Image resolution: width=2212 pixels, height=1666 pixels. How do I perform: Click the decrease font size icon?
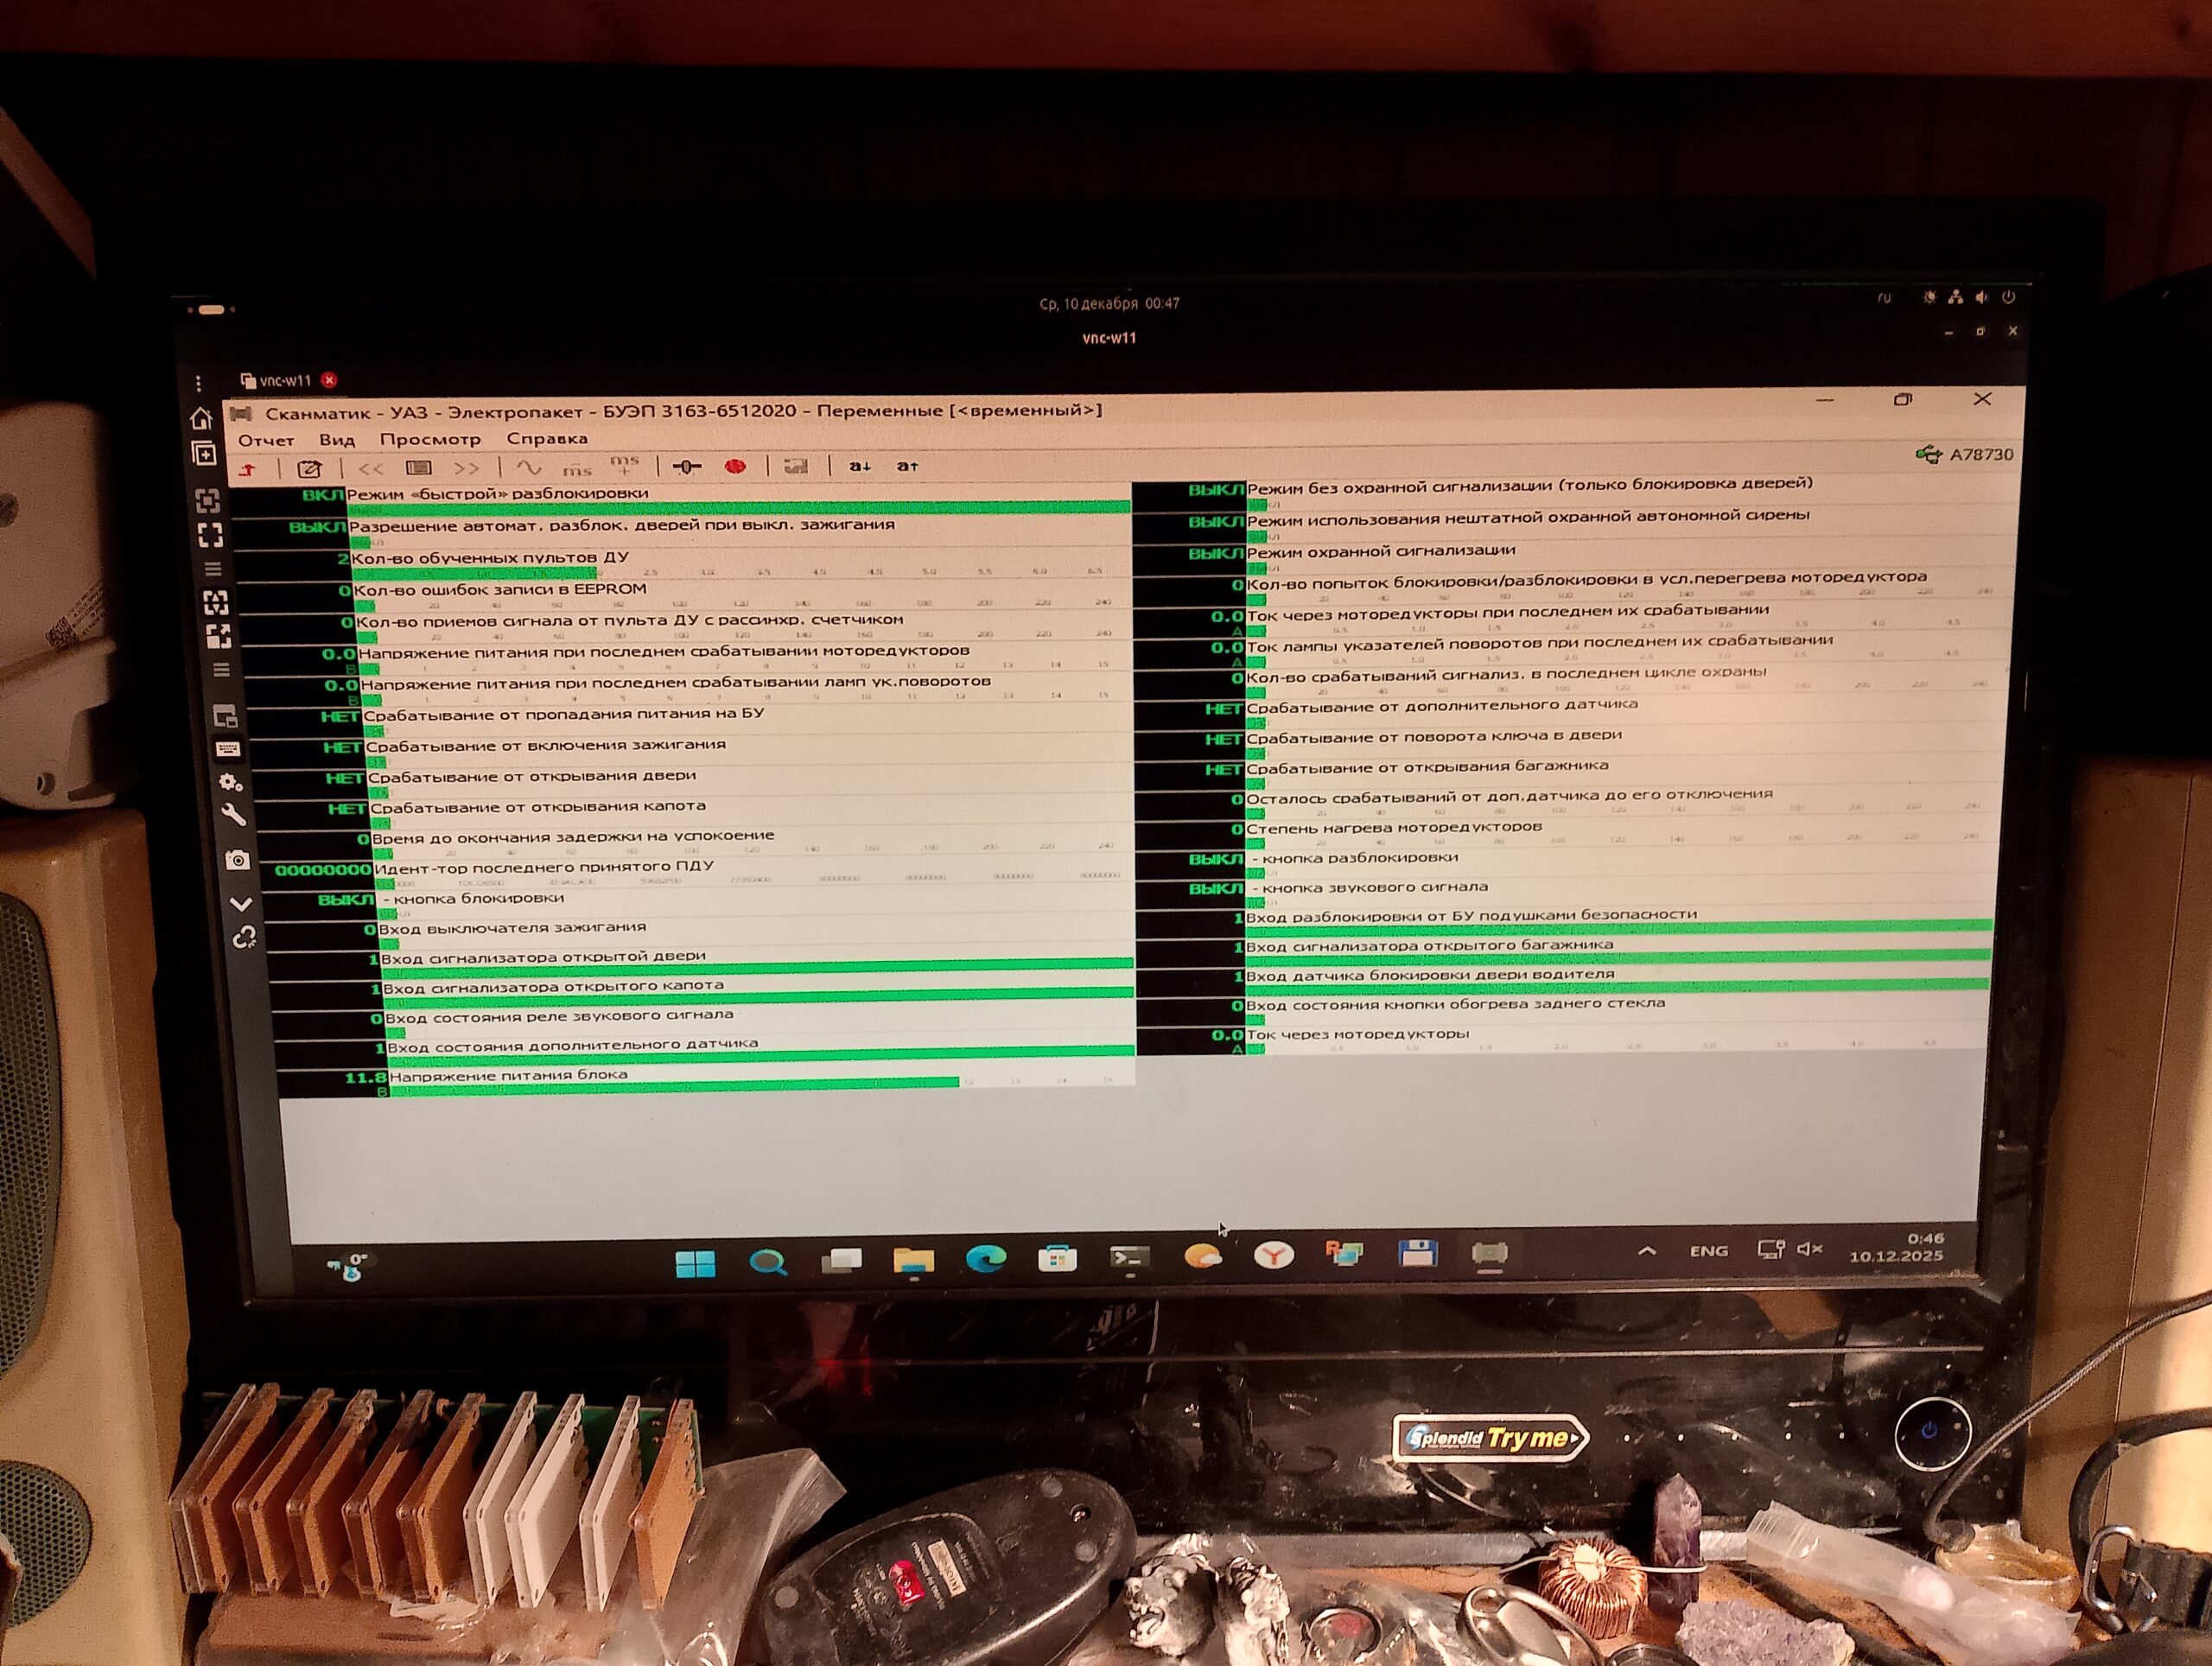(859, 466)
